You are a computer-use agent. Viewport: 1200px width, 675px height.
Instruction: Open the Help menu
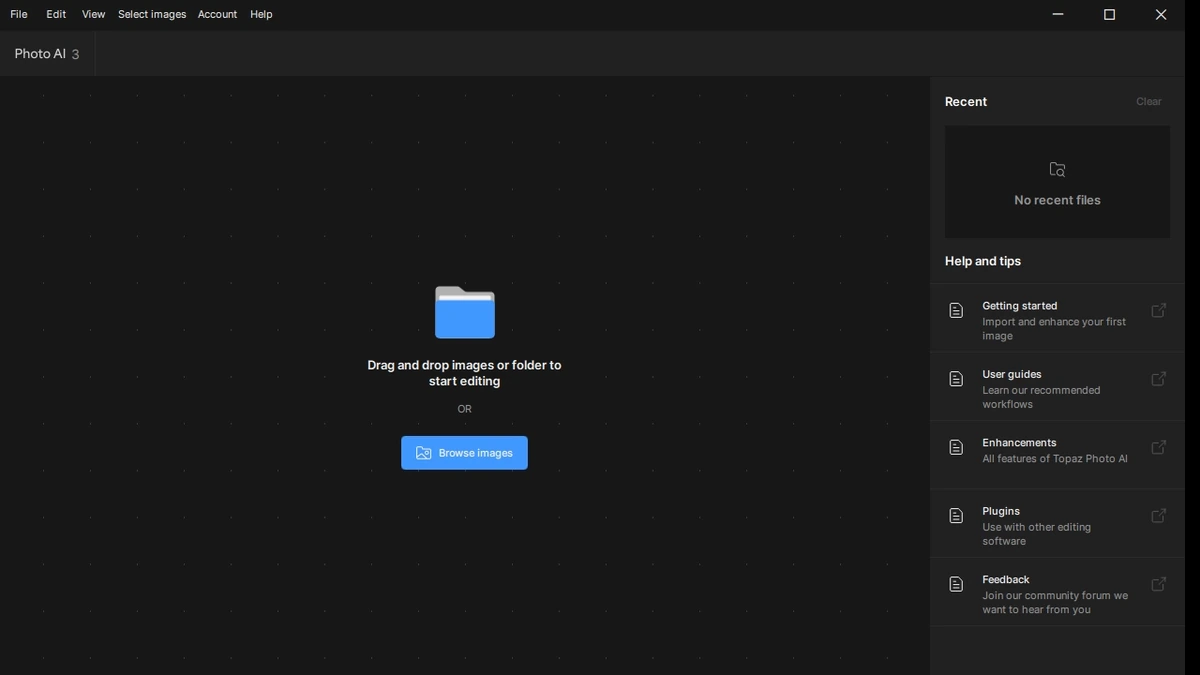coord(261,14)
